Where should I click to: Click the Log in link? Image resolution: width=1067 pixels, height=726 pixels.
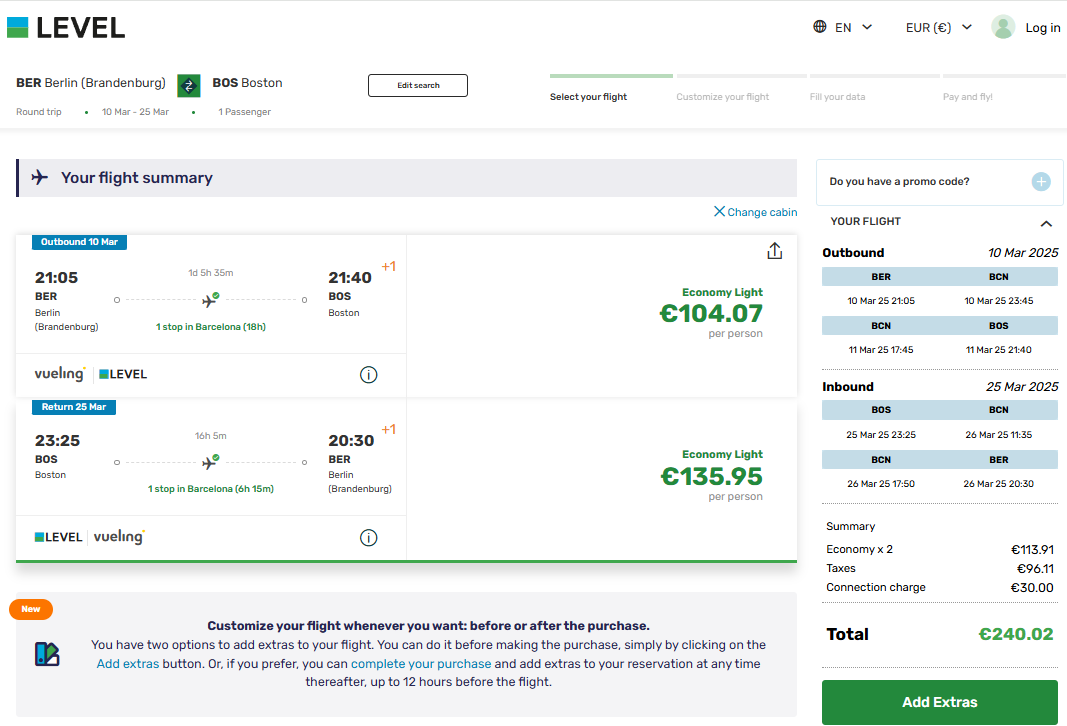pyautogui.click(x=1043, y=27)
